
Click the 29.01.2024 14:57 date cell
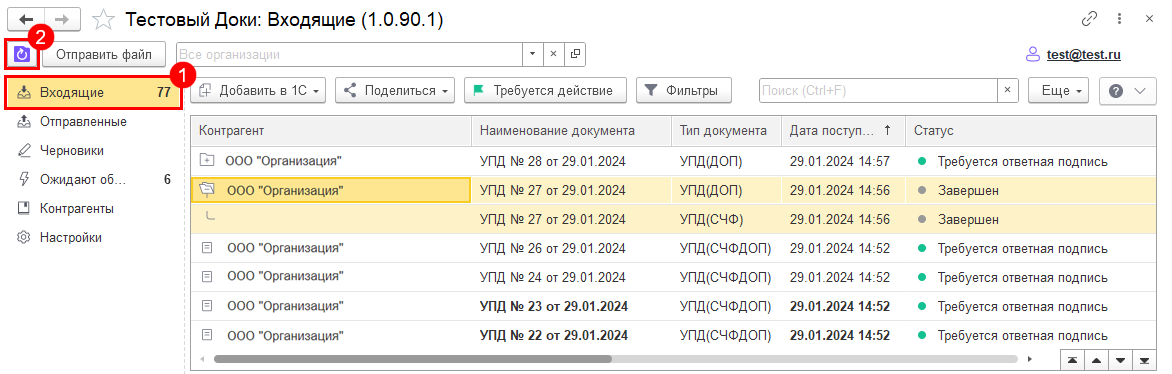tap(843, 161)
